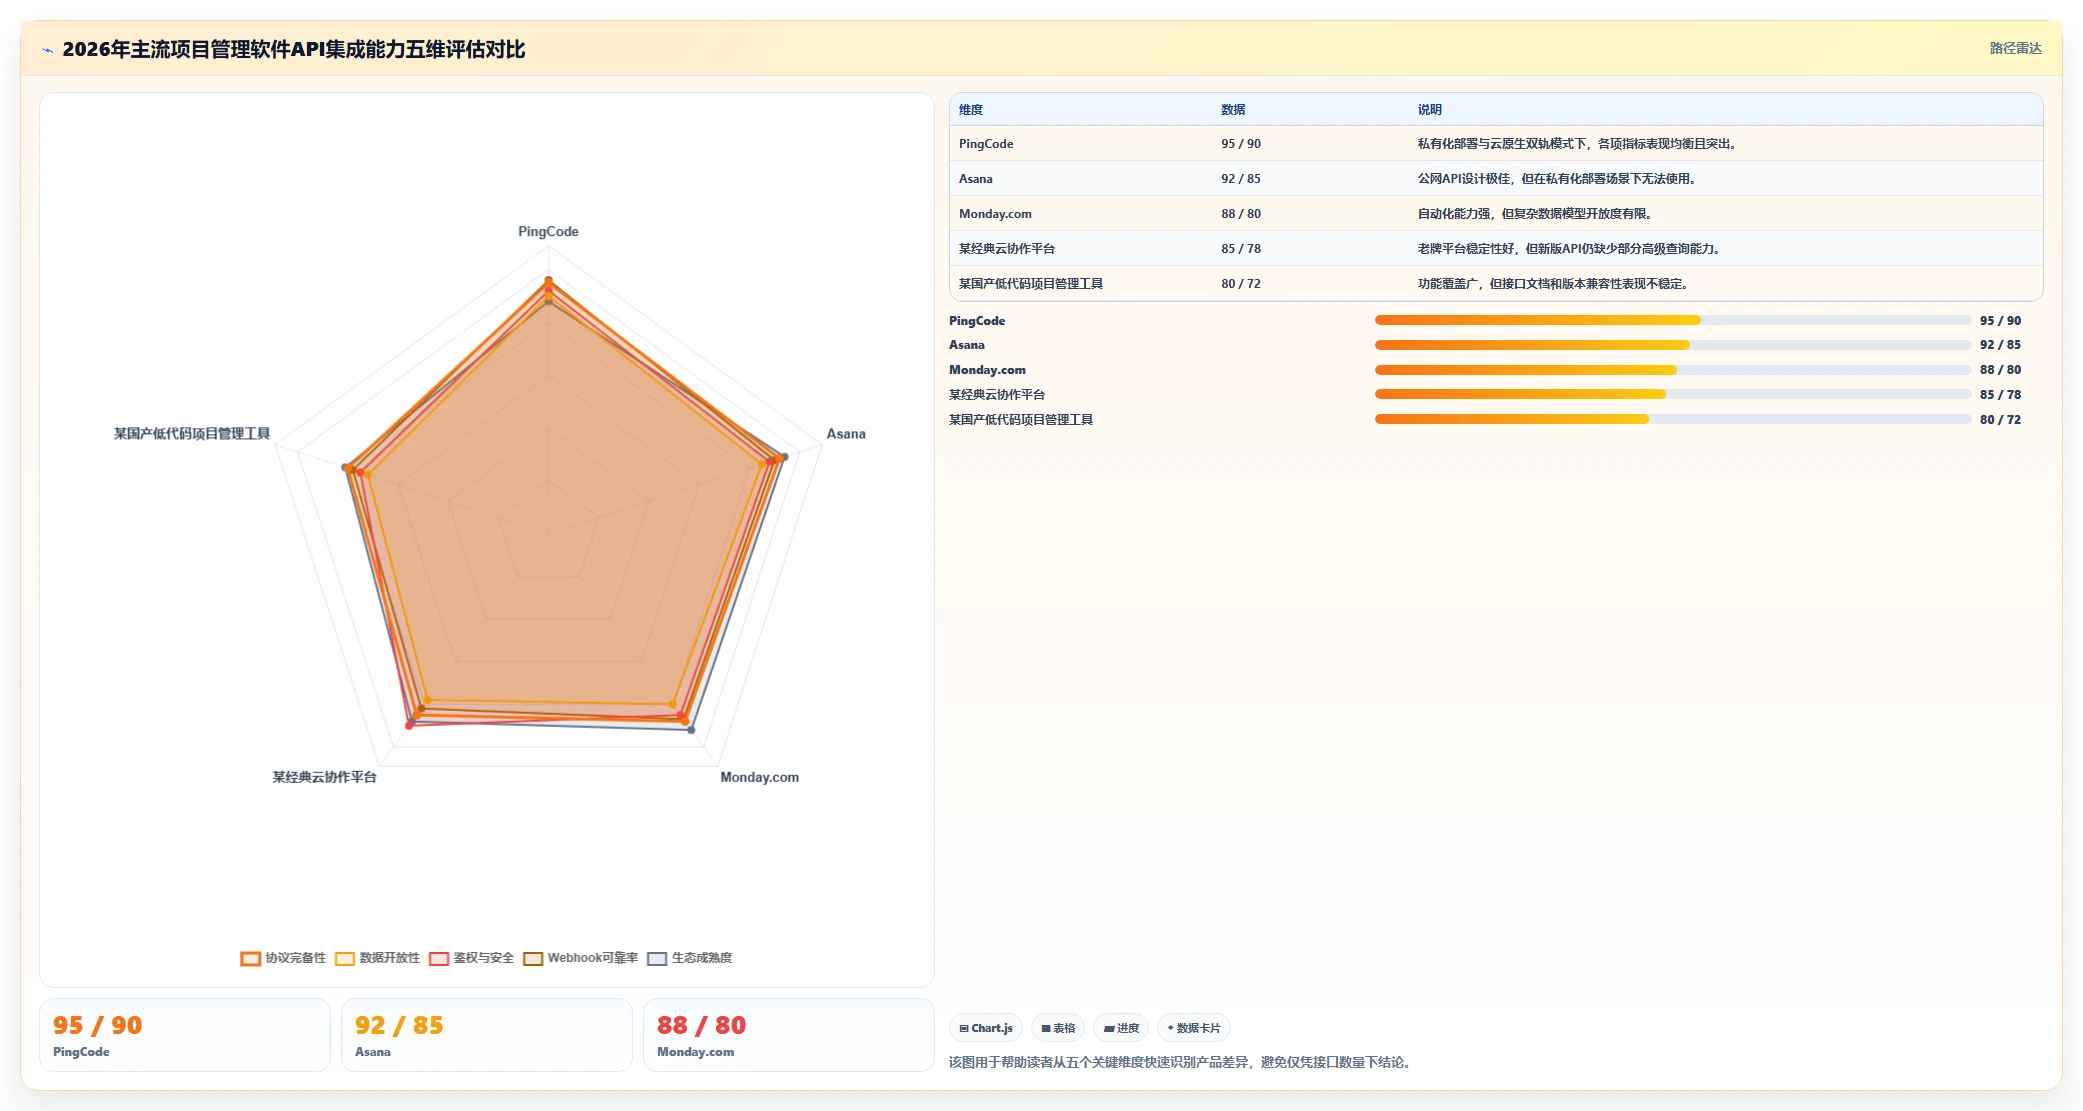2083x1111 pixels.
Task: Click the top PingCode radar data point
Action: click(x=548, y=280)
